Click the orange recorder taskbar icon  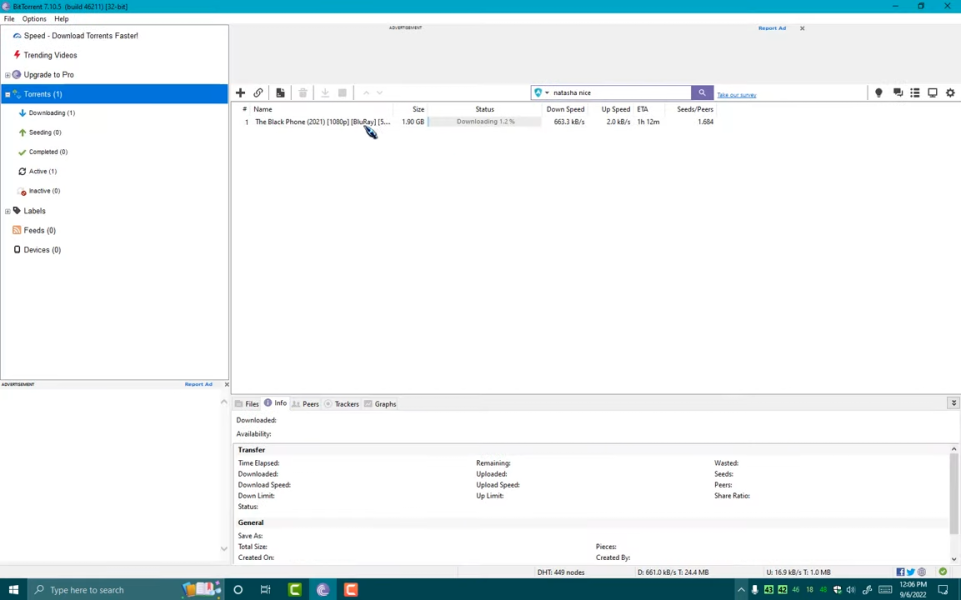point(351,590)
